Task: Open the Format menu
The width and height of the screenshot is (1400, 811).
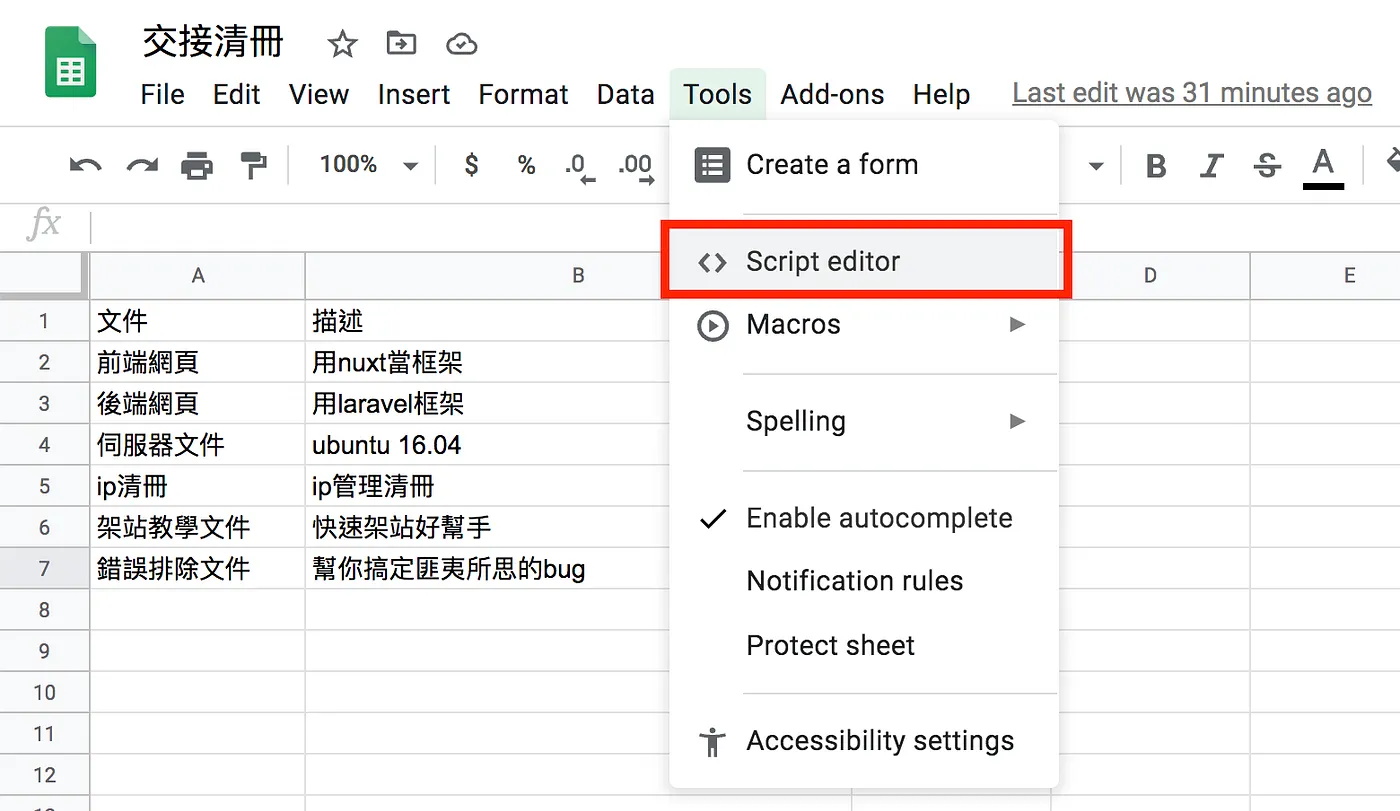Action: tap(523, 94)
